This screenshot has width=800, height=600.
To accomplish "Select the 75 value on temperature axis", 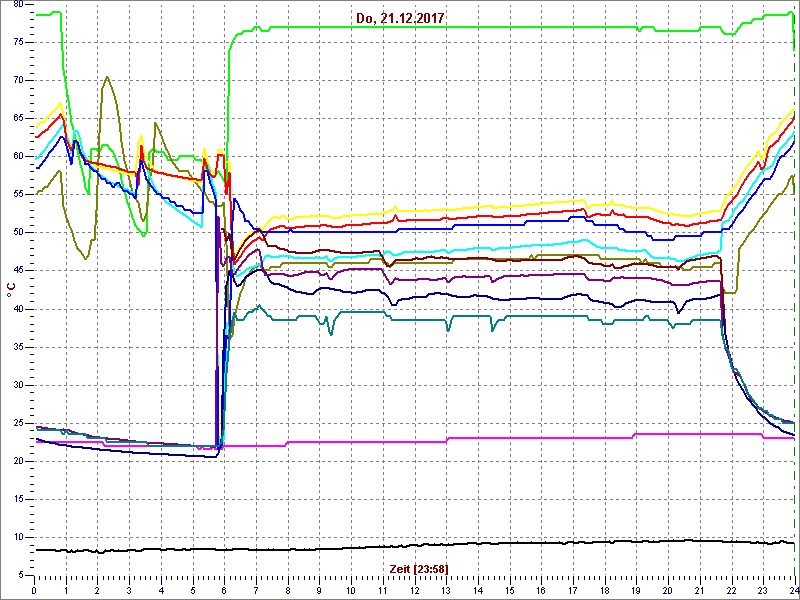I will click(x=18, y=42).
